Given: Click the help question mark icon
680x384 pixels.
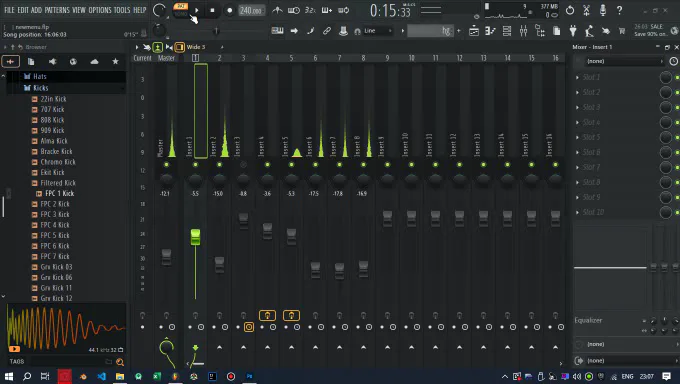Looking at the screenshot, I should click(619, 10).
